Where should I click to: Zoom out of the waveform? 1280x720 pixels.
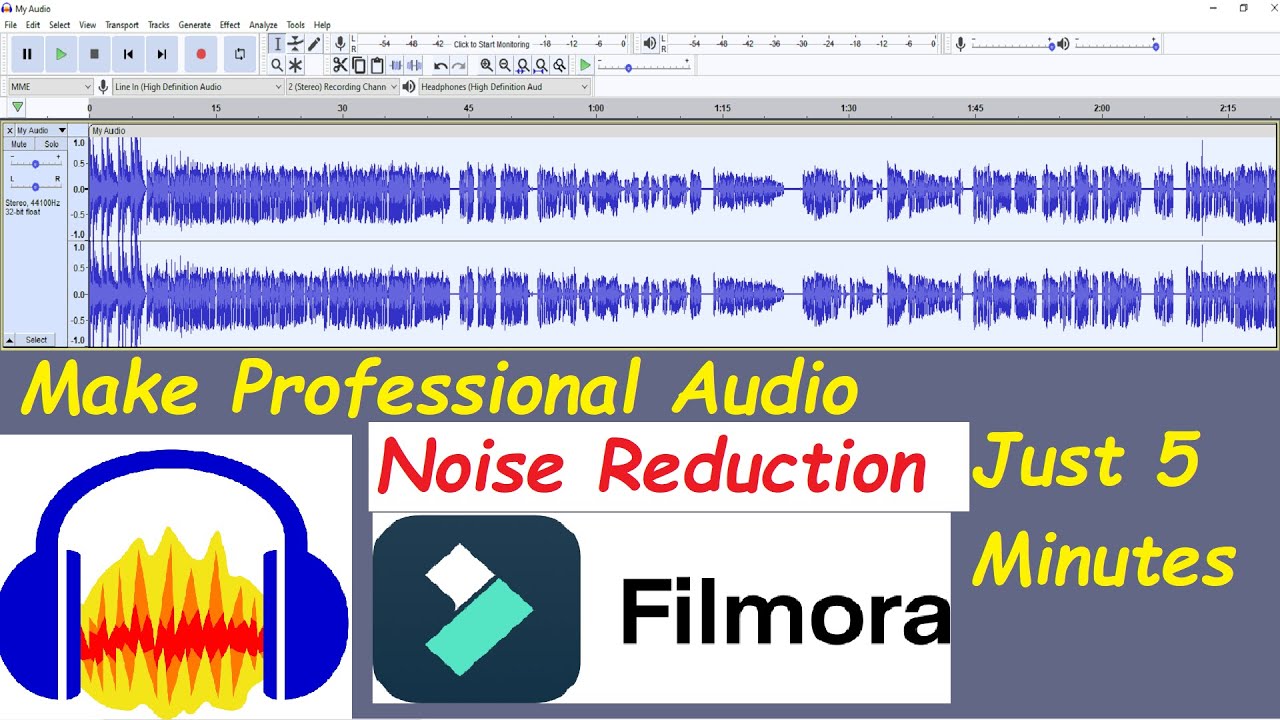(x=504, y=65)
